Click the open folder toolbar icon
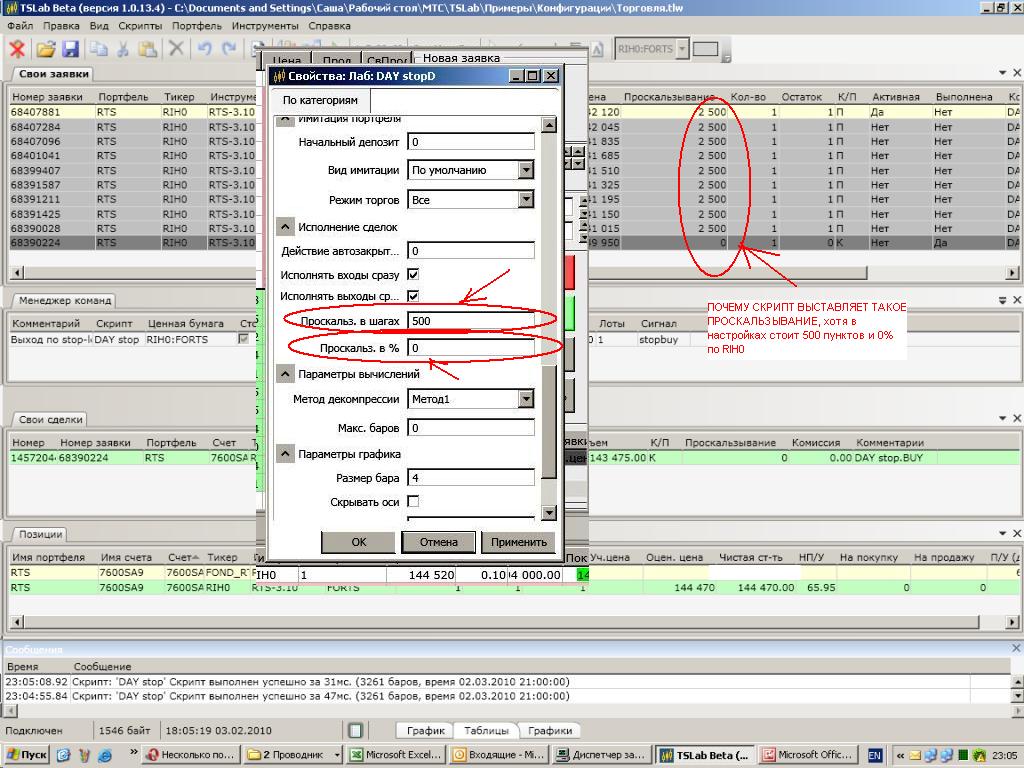This screenshot has height=768, width=1024. pyautogui.click(x=46, y=48)
